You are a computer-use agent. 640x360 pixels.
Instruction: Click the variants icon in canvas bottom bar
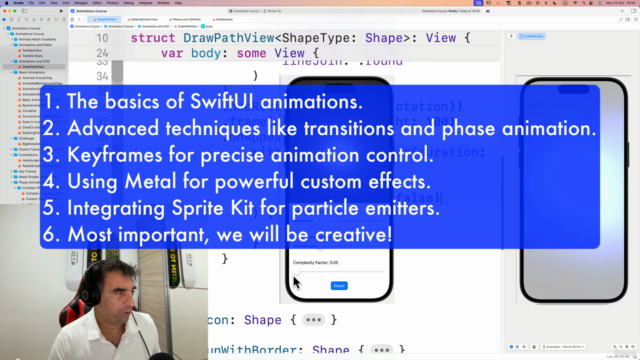pos(524,347)
